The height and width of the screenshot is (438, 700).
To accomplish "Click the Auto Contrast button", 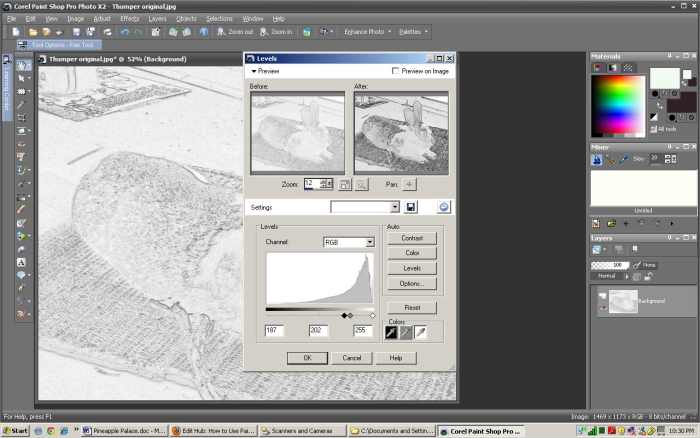I will 412,238.
